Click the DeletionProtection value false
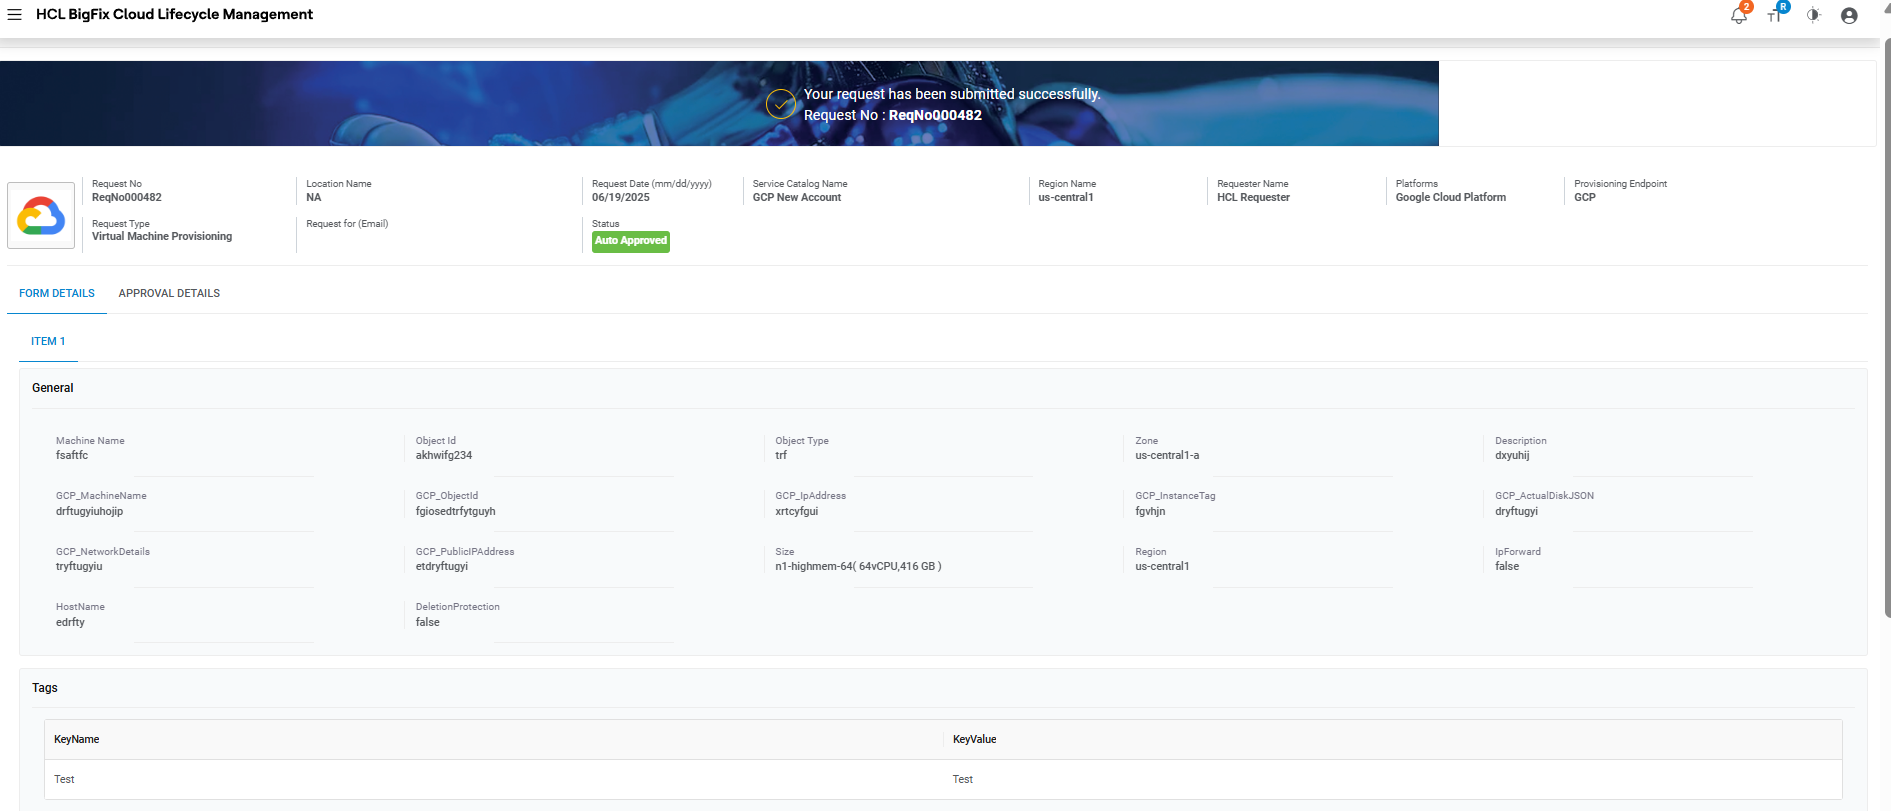 point(428,623)
